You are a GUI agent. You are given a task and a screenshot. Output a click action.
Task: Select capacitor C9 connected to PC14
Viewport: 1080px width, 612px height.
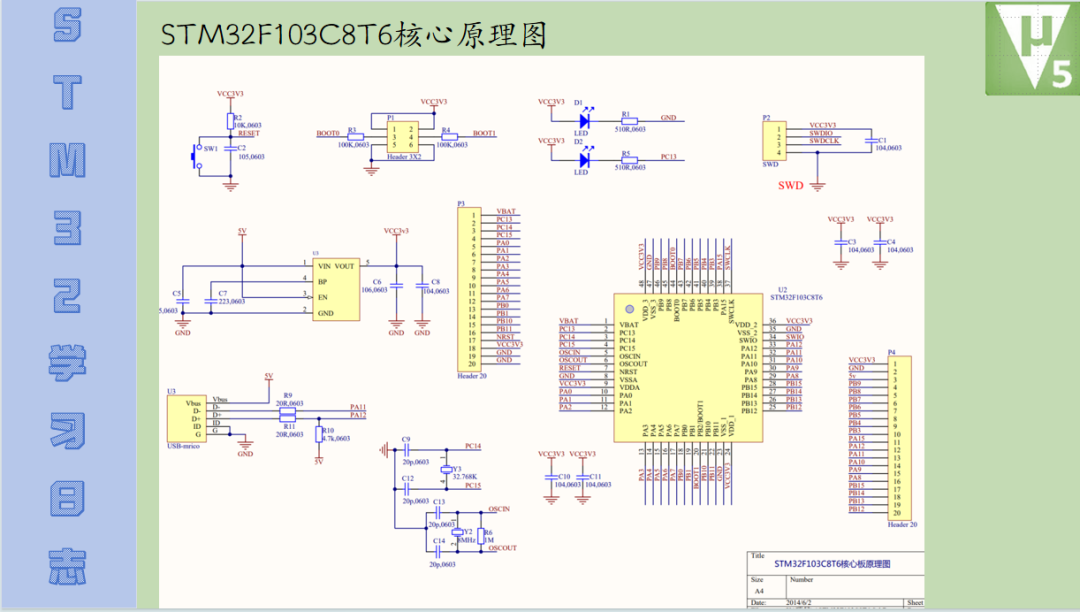[x=406, y=450]
